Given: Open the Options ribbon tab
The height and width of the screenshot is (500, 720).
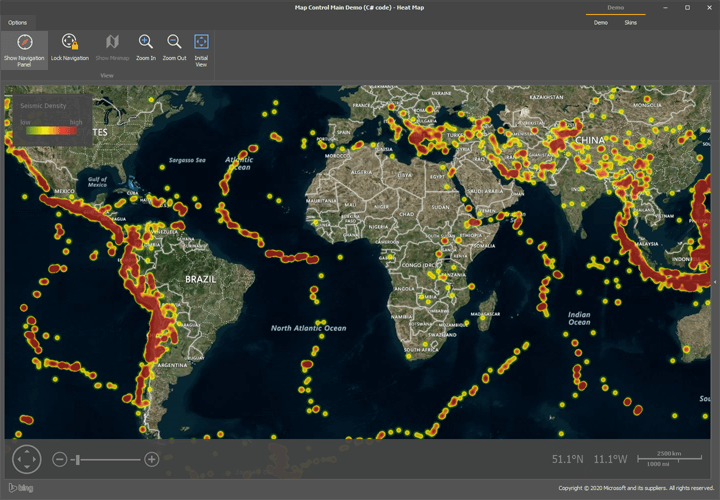Looking at the screenshot, I should click(x=18, y=22).
